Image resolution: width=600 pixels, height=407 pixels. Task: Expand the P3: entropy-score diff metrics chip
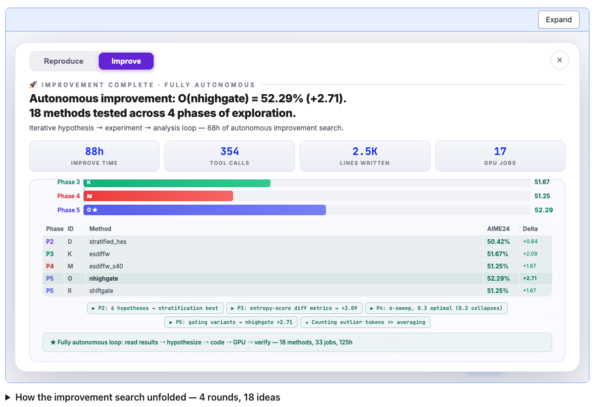[294, 308]
